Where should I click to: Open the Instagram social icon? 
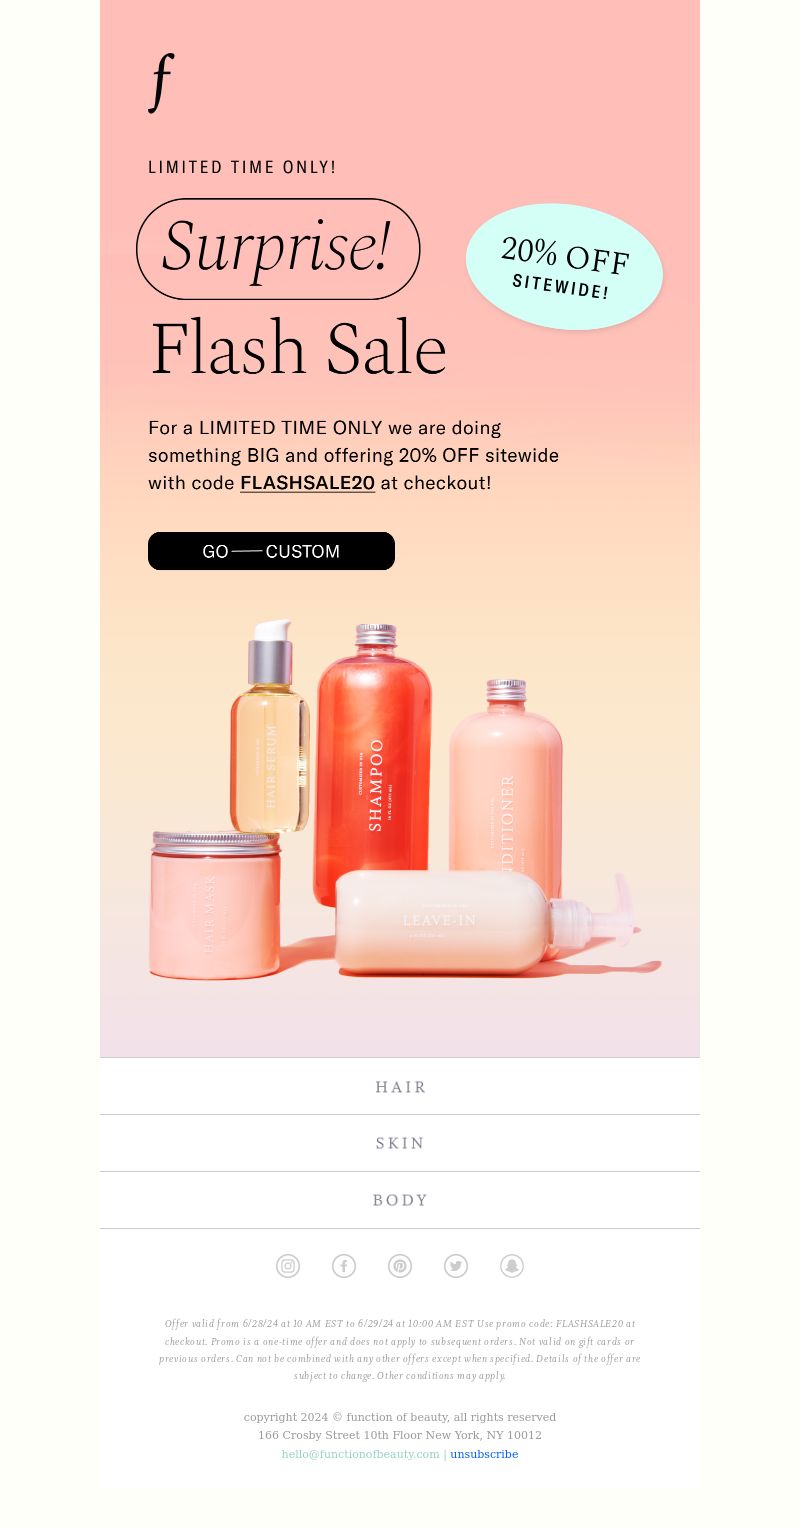288,1266
